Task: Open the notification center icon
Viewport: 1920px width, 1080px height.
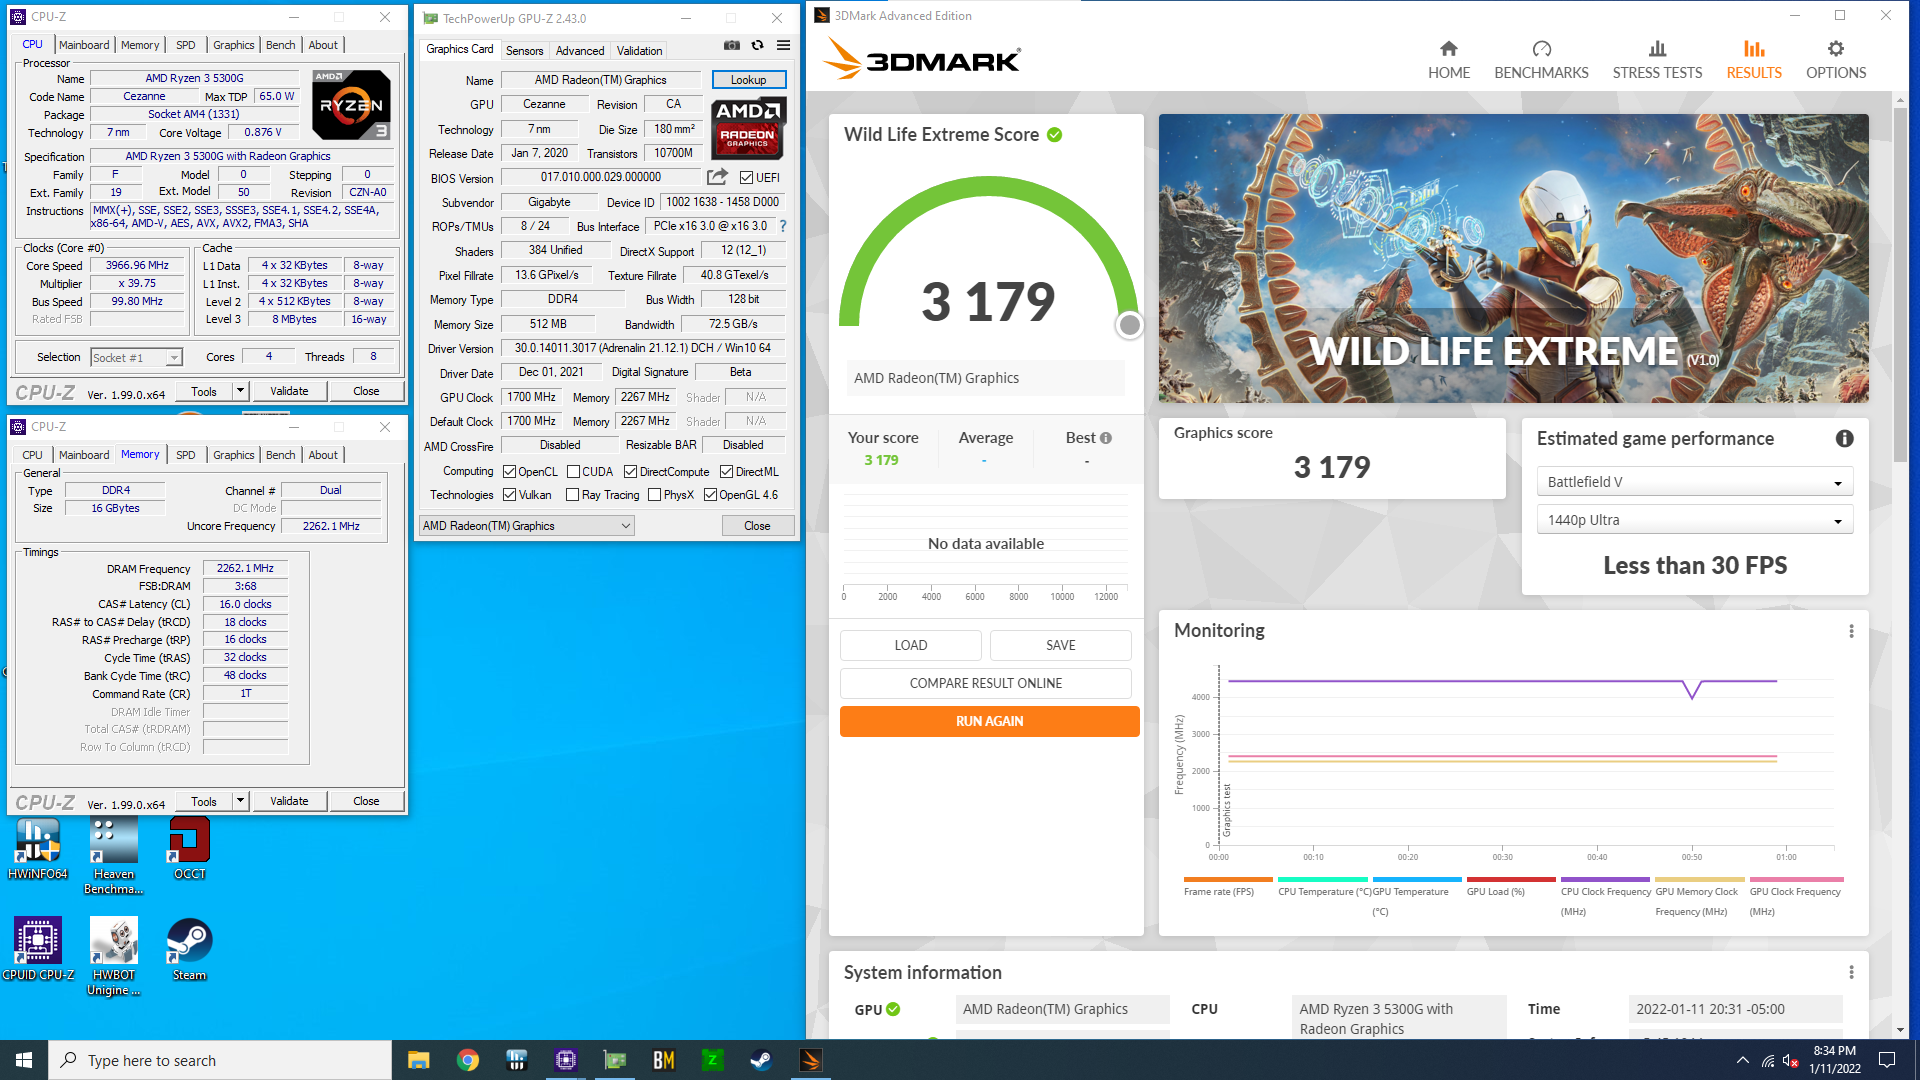Action: pos(1887,1060)
